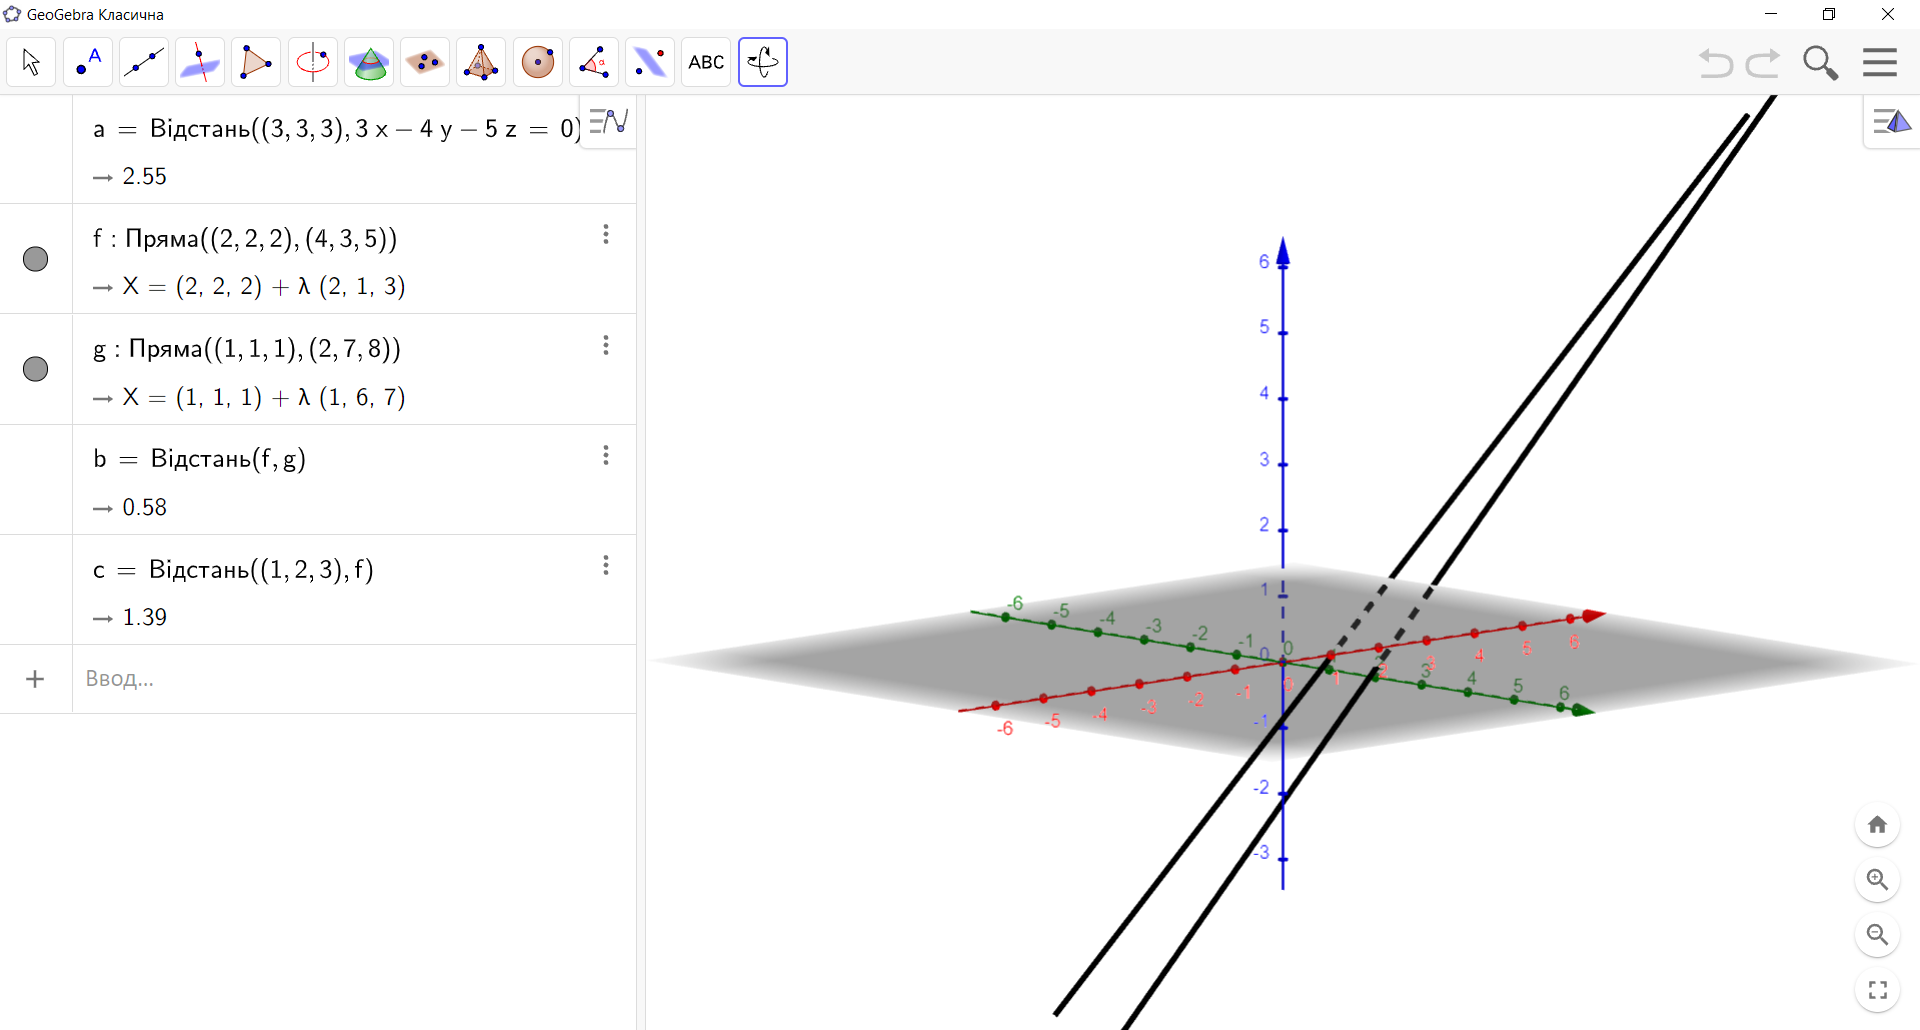Open the options menu for line f
Image resolution: width=1920 pixels, height=1030 pixels.
point(605,234)
